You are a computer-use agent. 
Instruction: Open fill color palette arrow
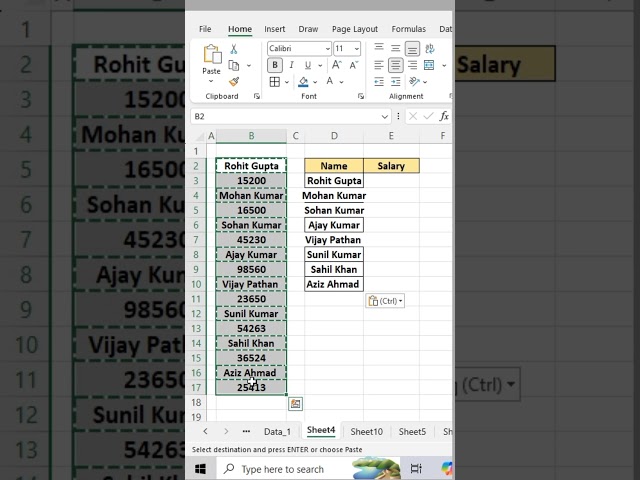click(315, 82)
